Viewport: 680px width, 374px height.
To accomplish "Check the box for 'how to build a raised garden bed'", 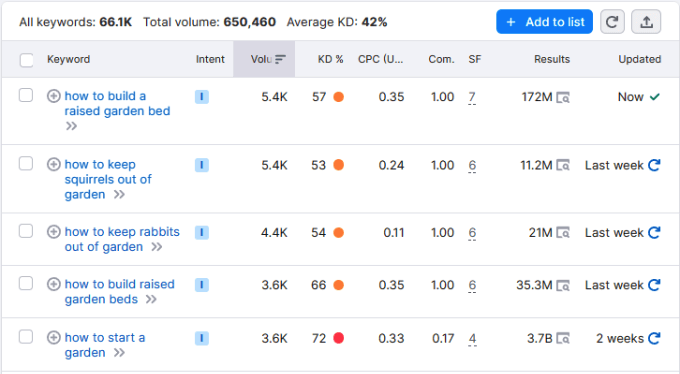I will click(26, 95).
